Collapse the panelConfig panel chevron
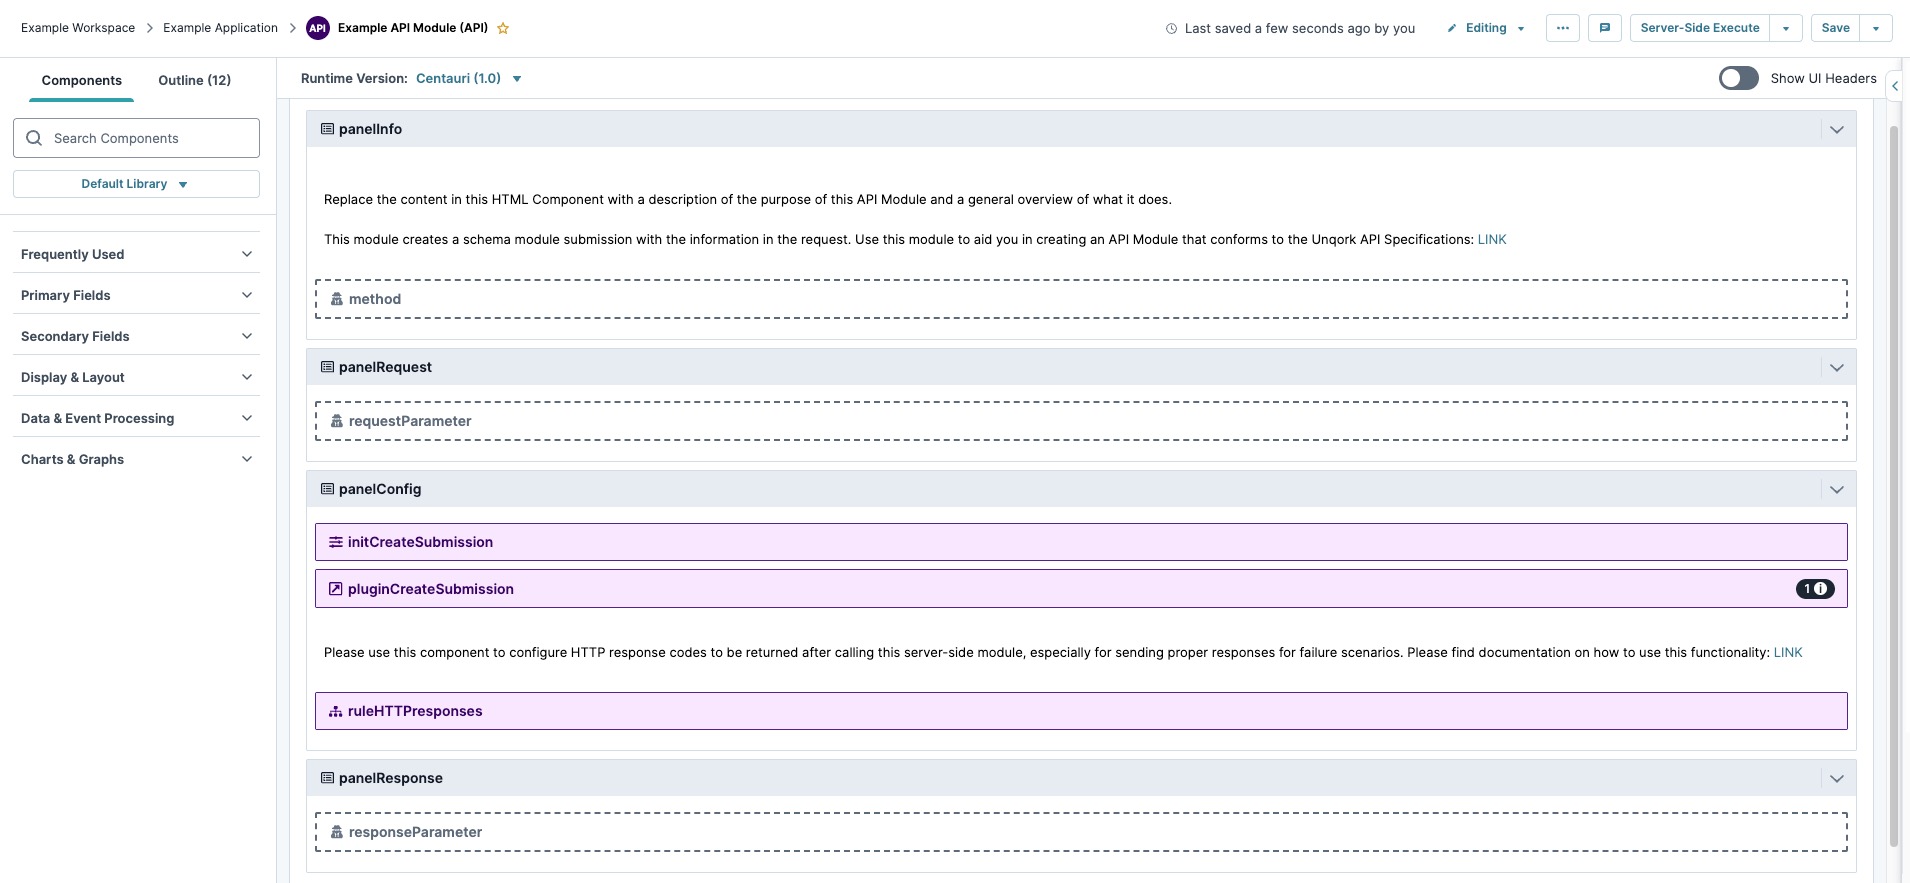 pos(1836,490)
